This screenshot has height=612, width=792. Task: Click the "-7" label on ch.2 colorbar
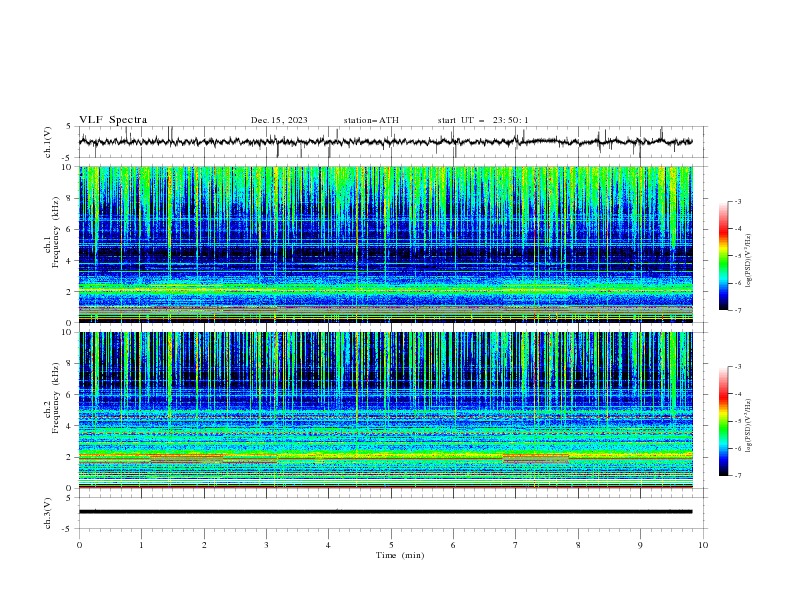(737, 476)
